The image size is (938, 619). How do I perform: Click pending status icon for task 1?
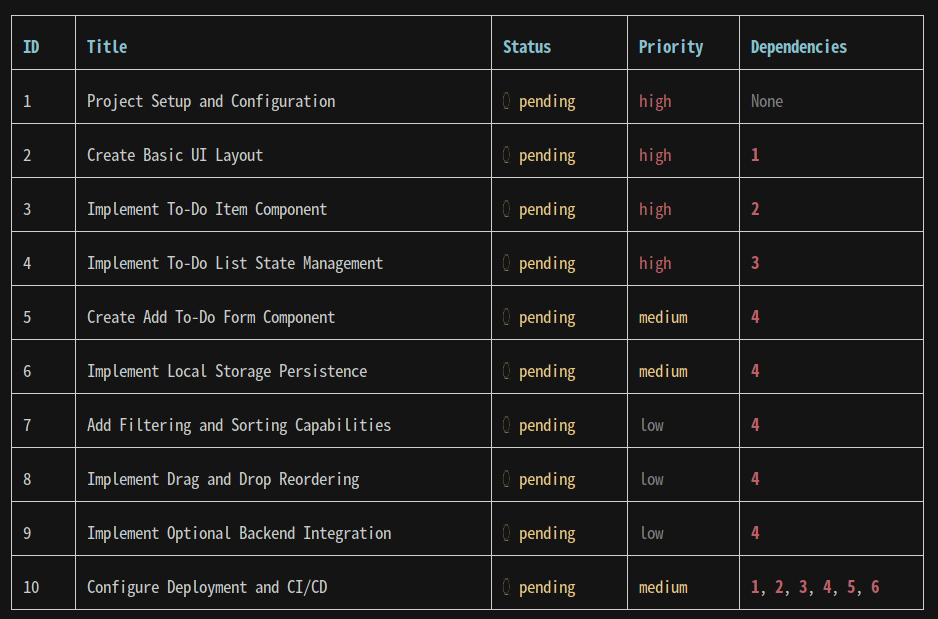[507, 101]
